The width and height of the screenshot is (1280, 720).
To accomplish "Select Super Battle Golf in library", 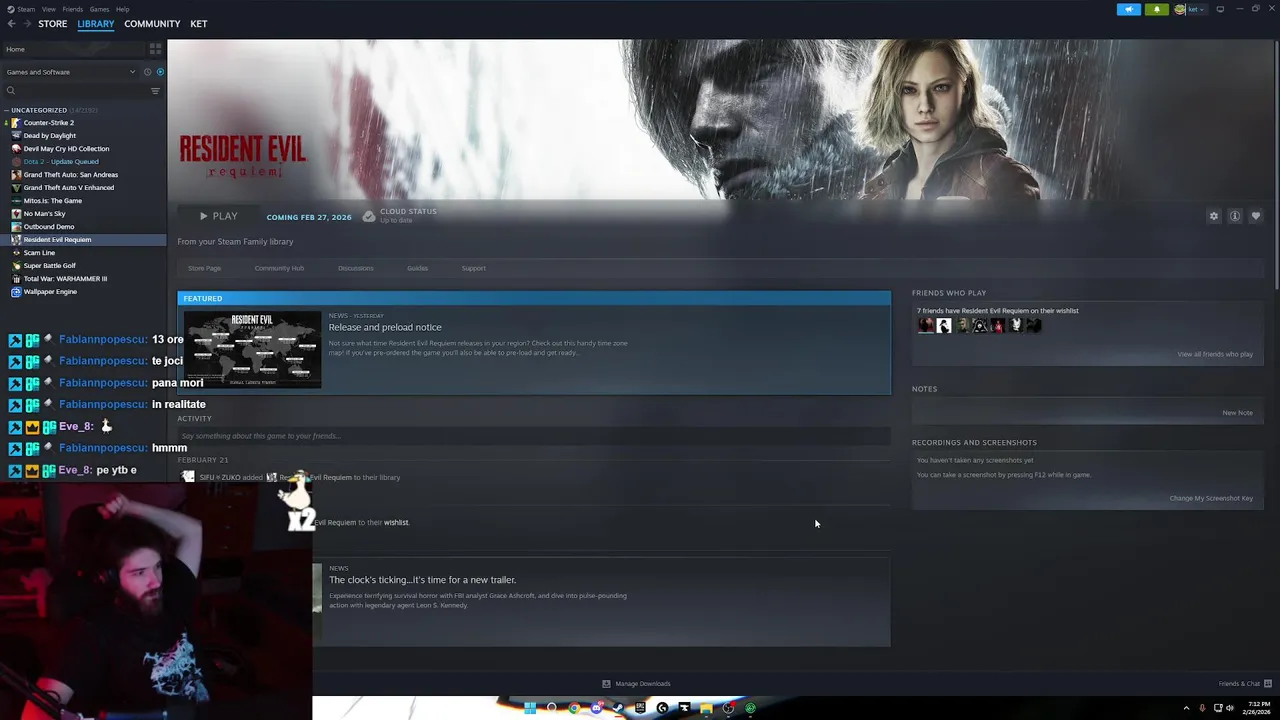I will [49, 265].
